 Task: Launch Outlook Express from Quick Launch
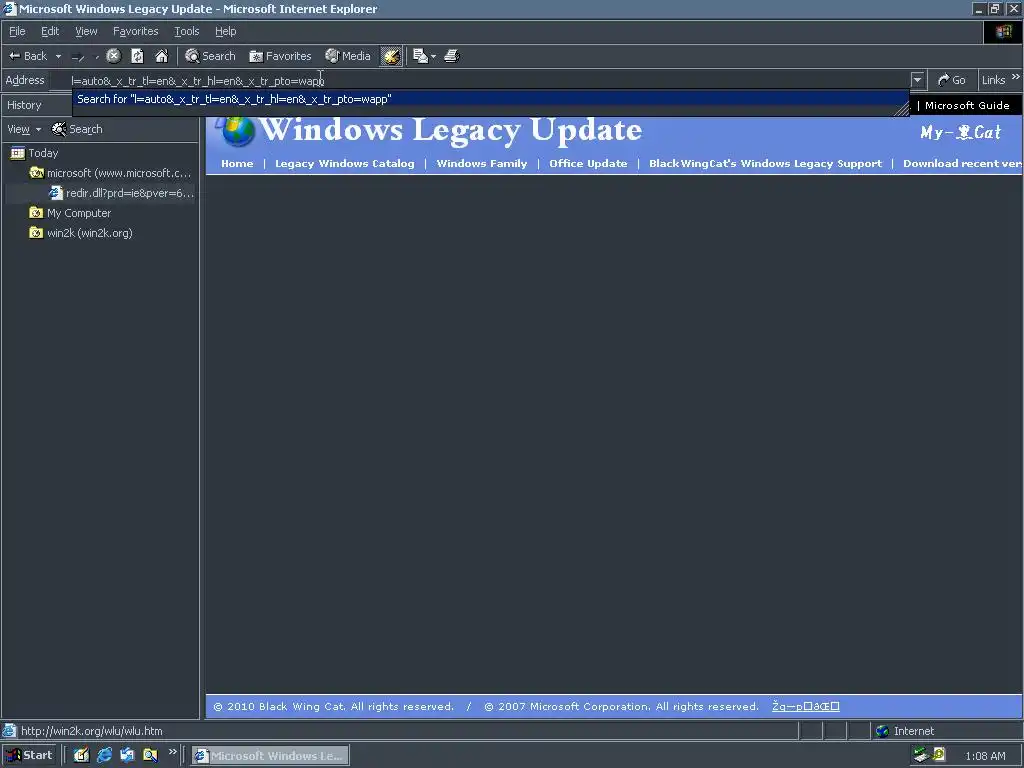coord(127,756)
